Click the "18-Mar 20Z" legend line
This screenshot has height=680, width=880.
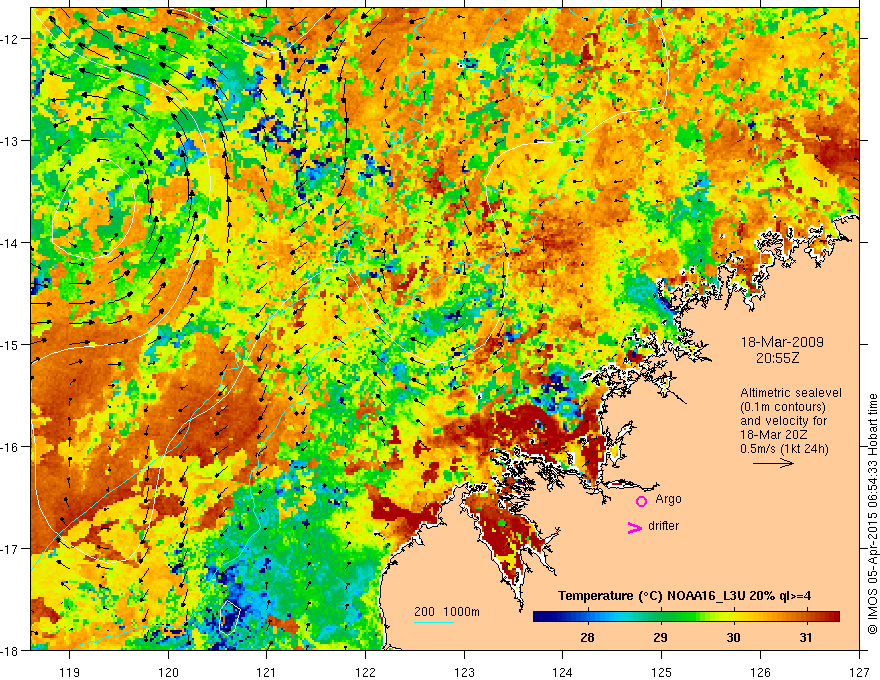coord(772,435)
